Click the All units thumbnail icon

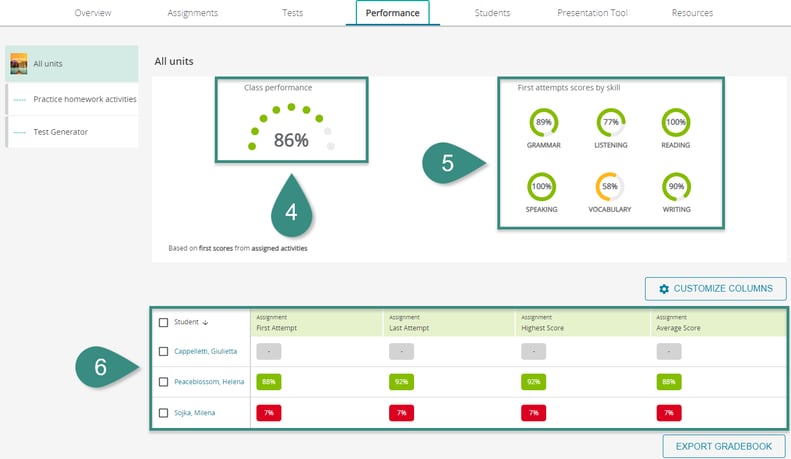[x=19, y=64]
